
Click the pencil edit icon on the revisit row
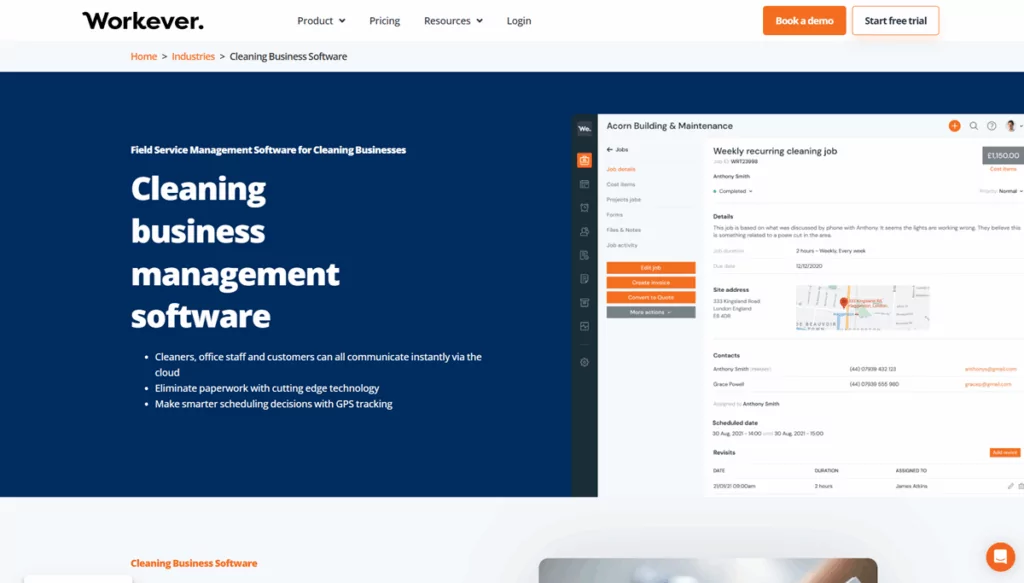tap(1010, 486)
